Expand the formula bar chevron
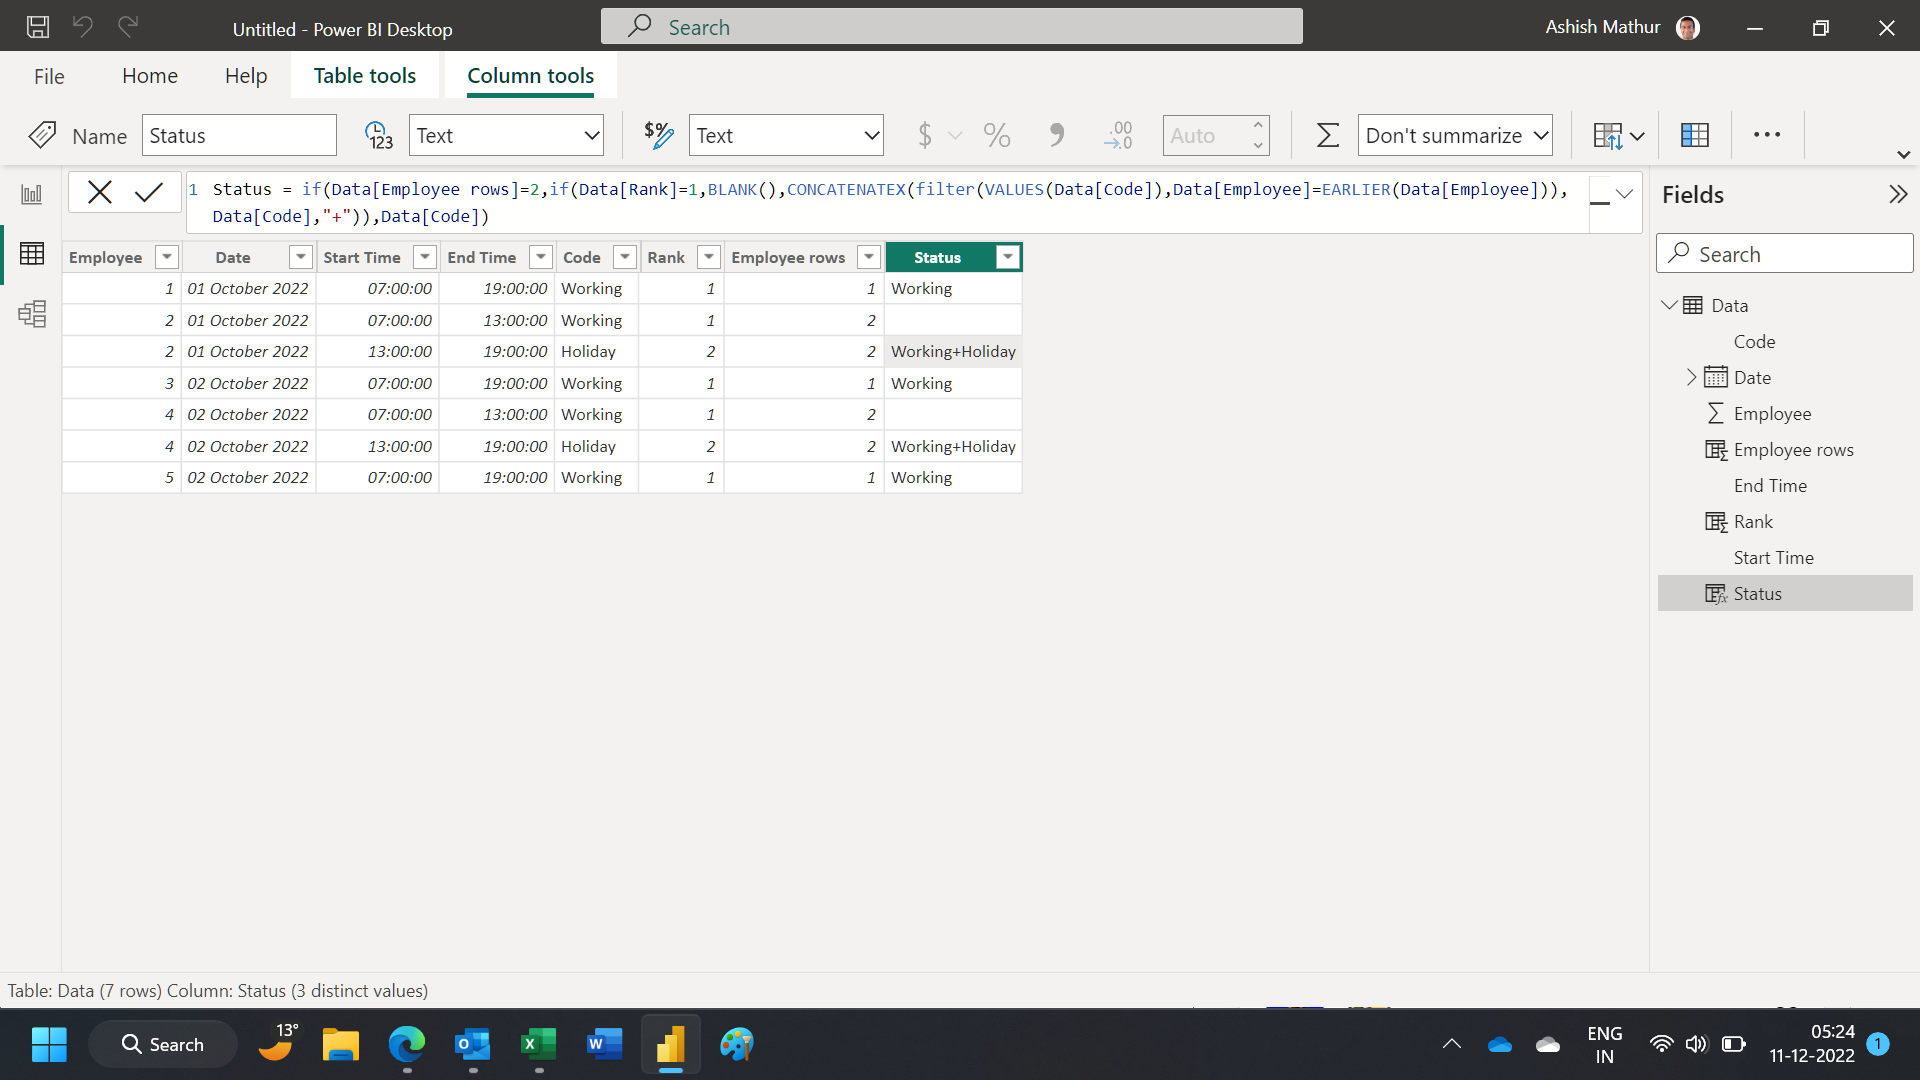The image size is (1920, 1080). coord(1624,194)
